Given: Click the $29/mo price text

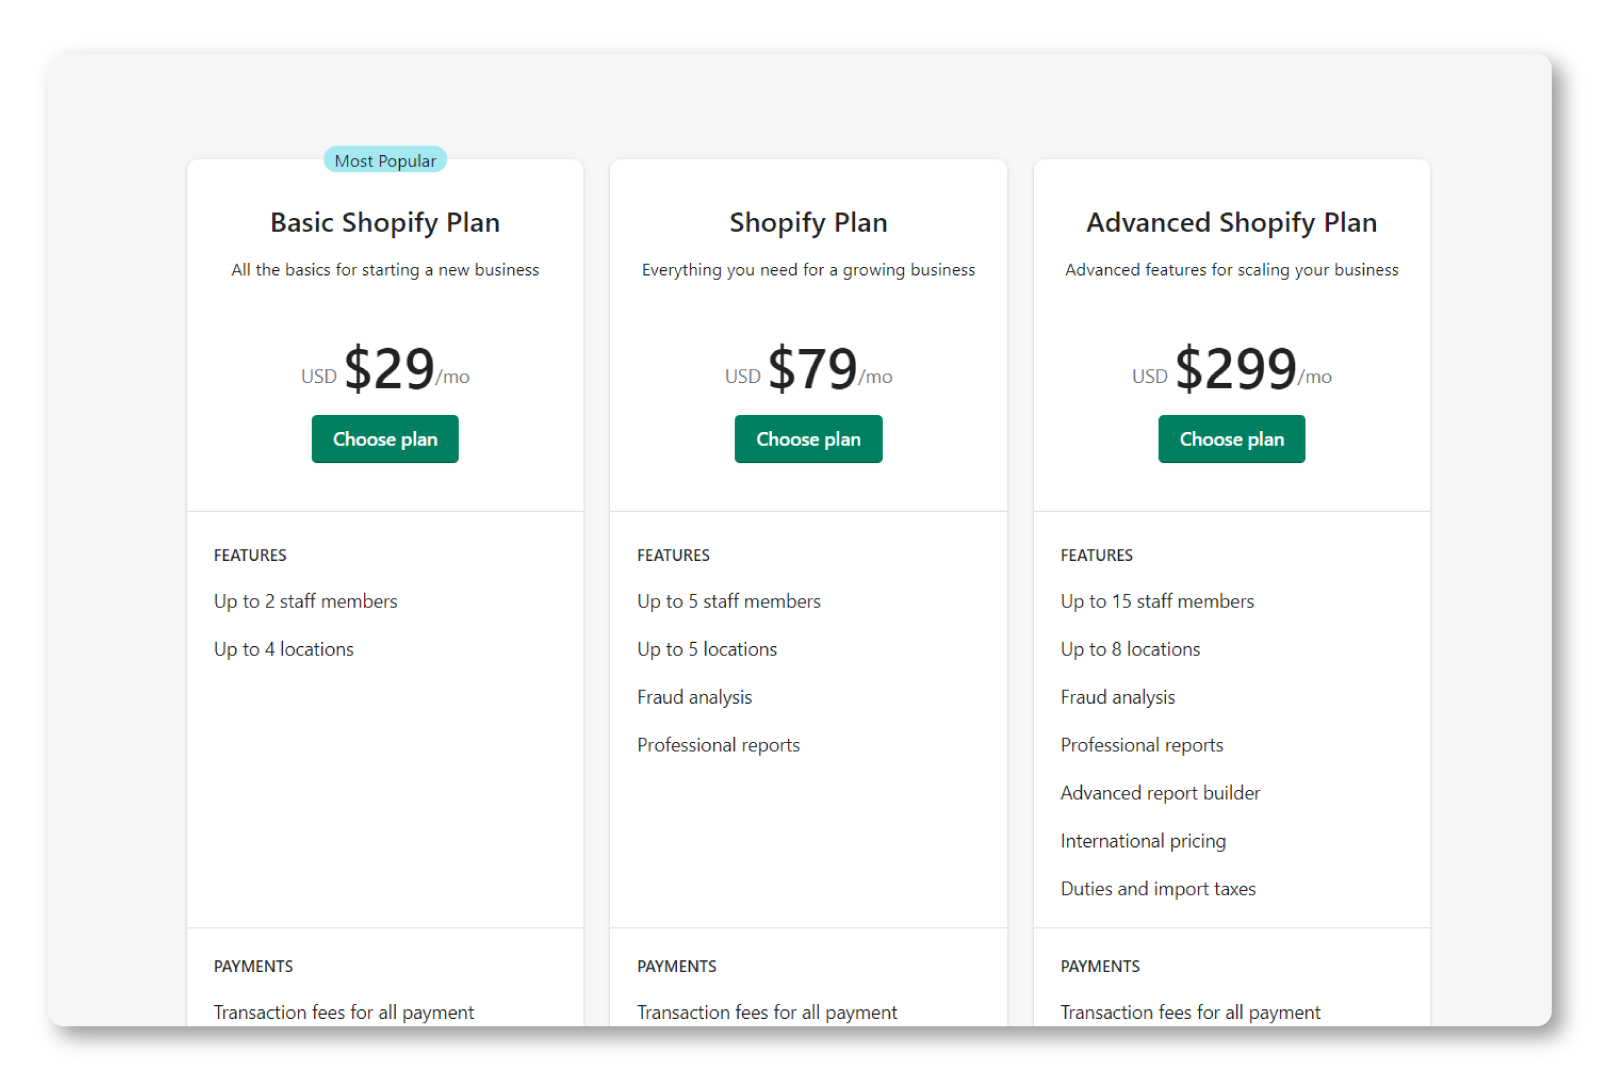Looking at the screenshot, I should [x=390, y=369].
